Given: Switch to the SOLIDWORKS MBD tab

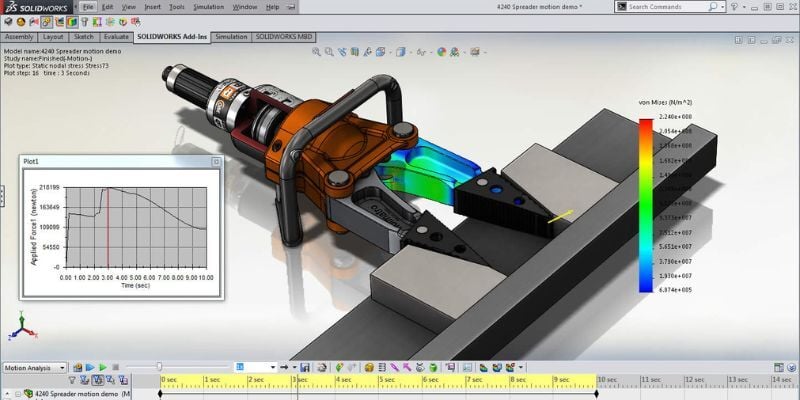Looking at the screenshot, I should pyautogui.click(x=284, y=37).
